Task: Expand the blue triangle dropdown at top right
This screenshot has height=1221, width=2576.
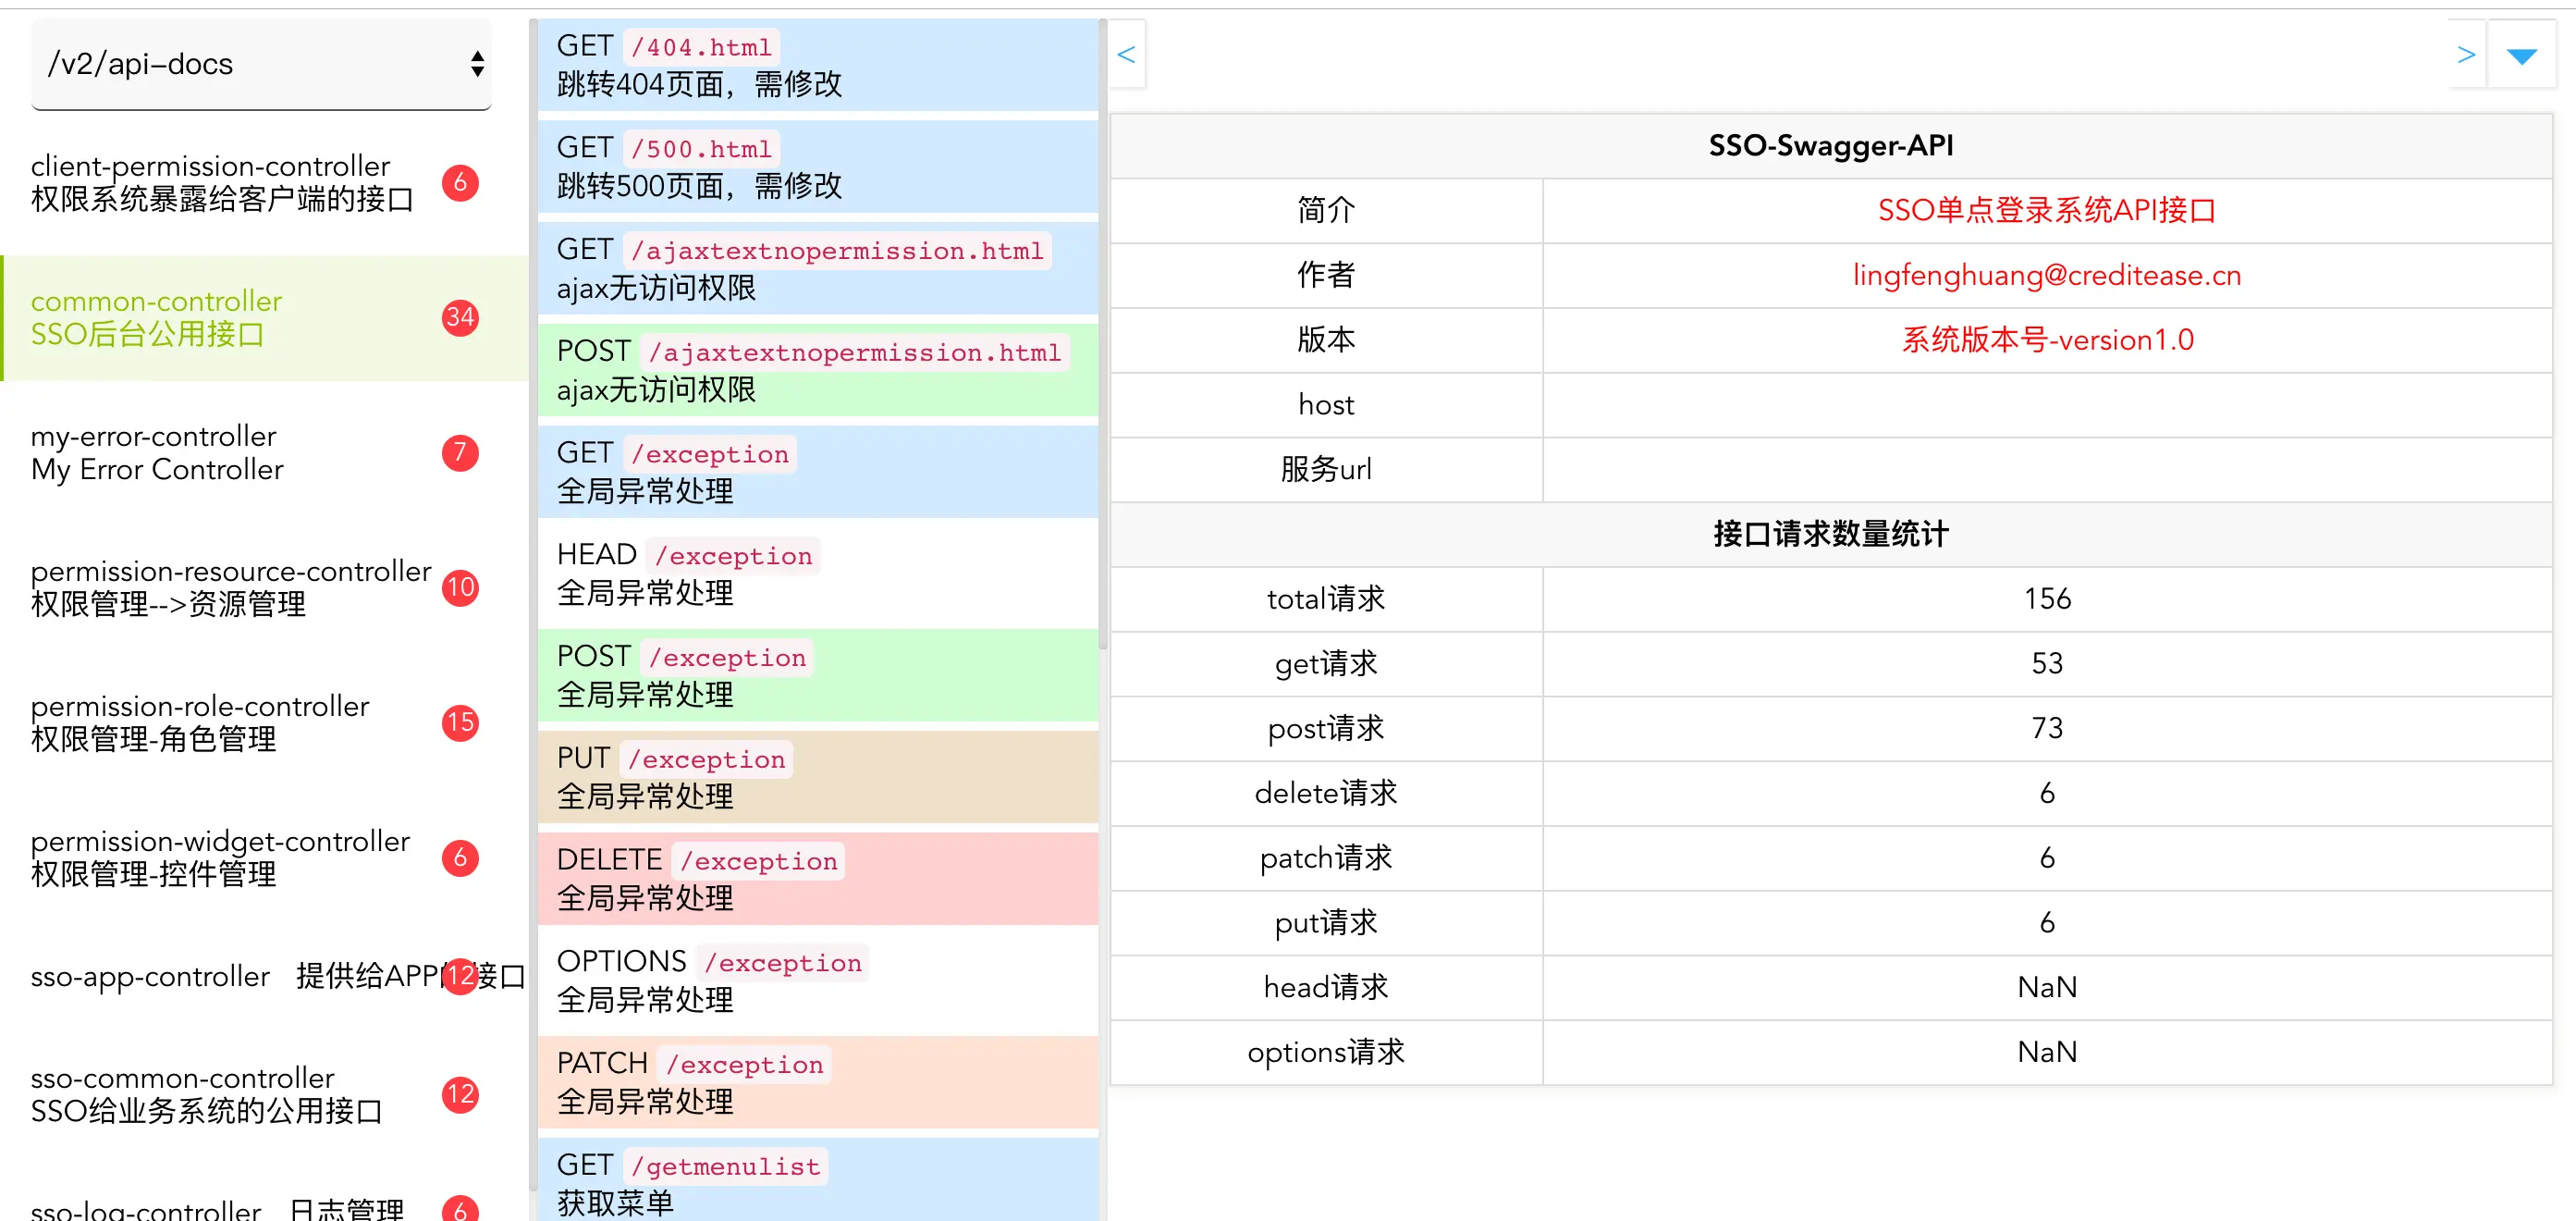Action: coord(2521,56)
